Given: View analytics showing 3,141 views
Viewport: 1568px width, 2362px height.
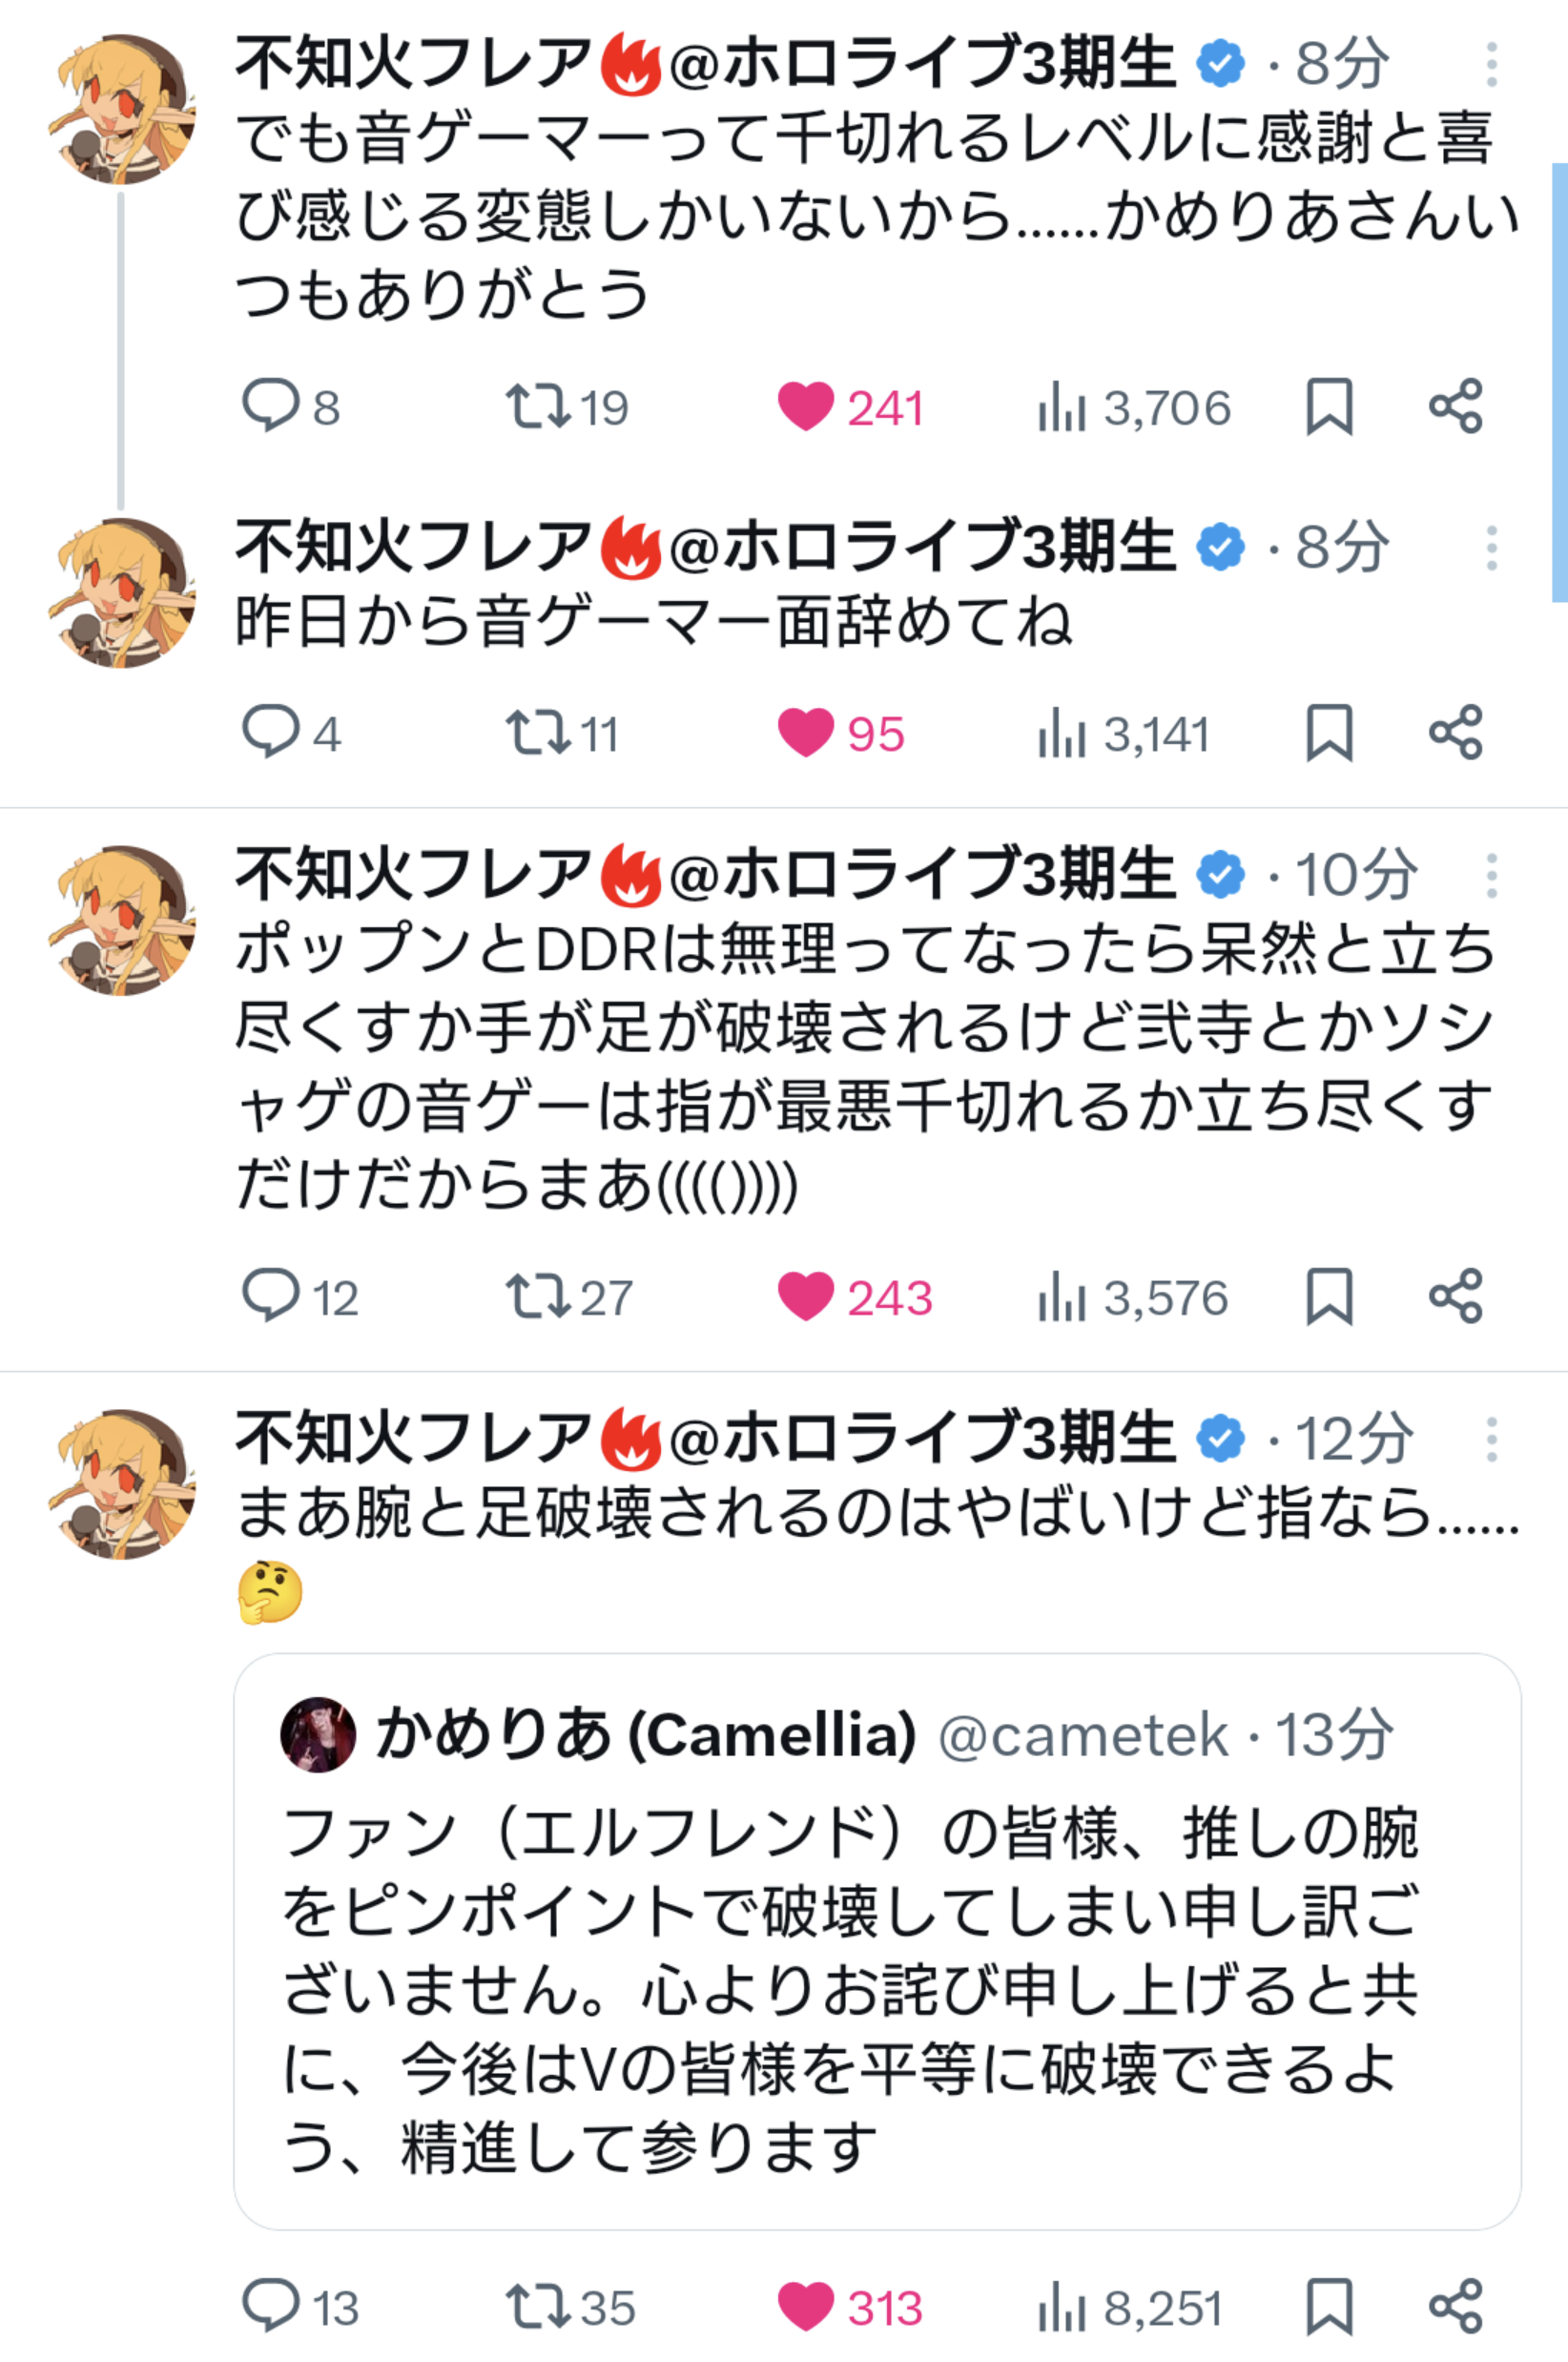Looking at the screenshot, I should (1124, 734).
